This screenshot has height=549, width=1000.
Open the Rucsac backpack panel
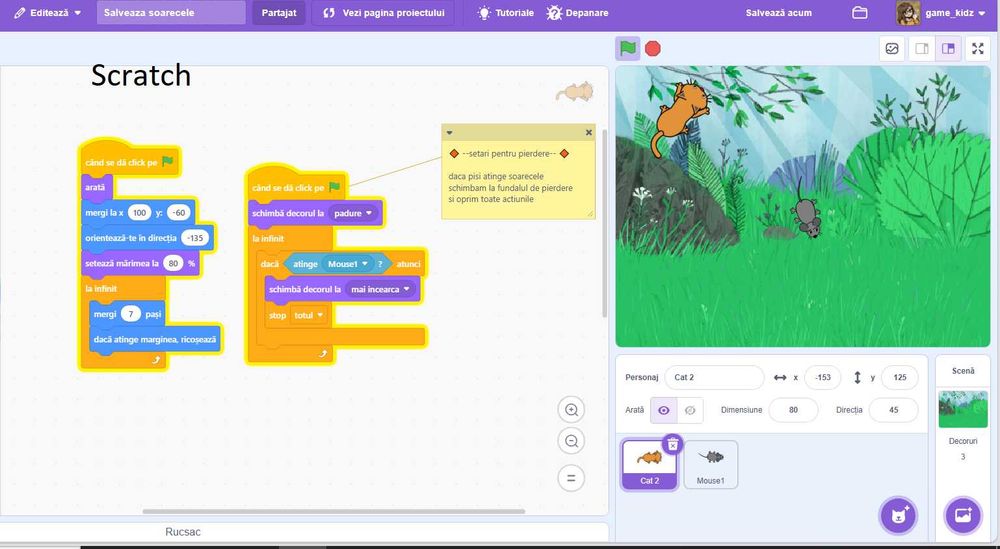tap(183, 532)
